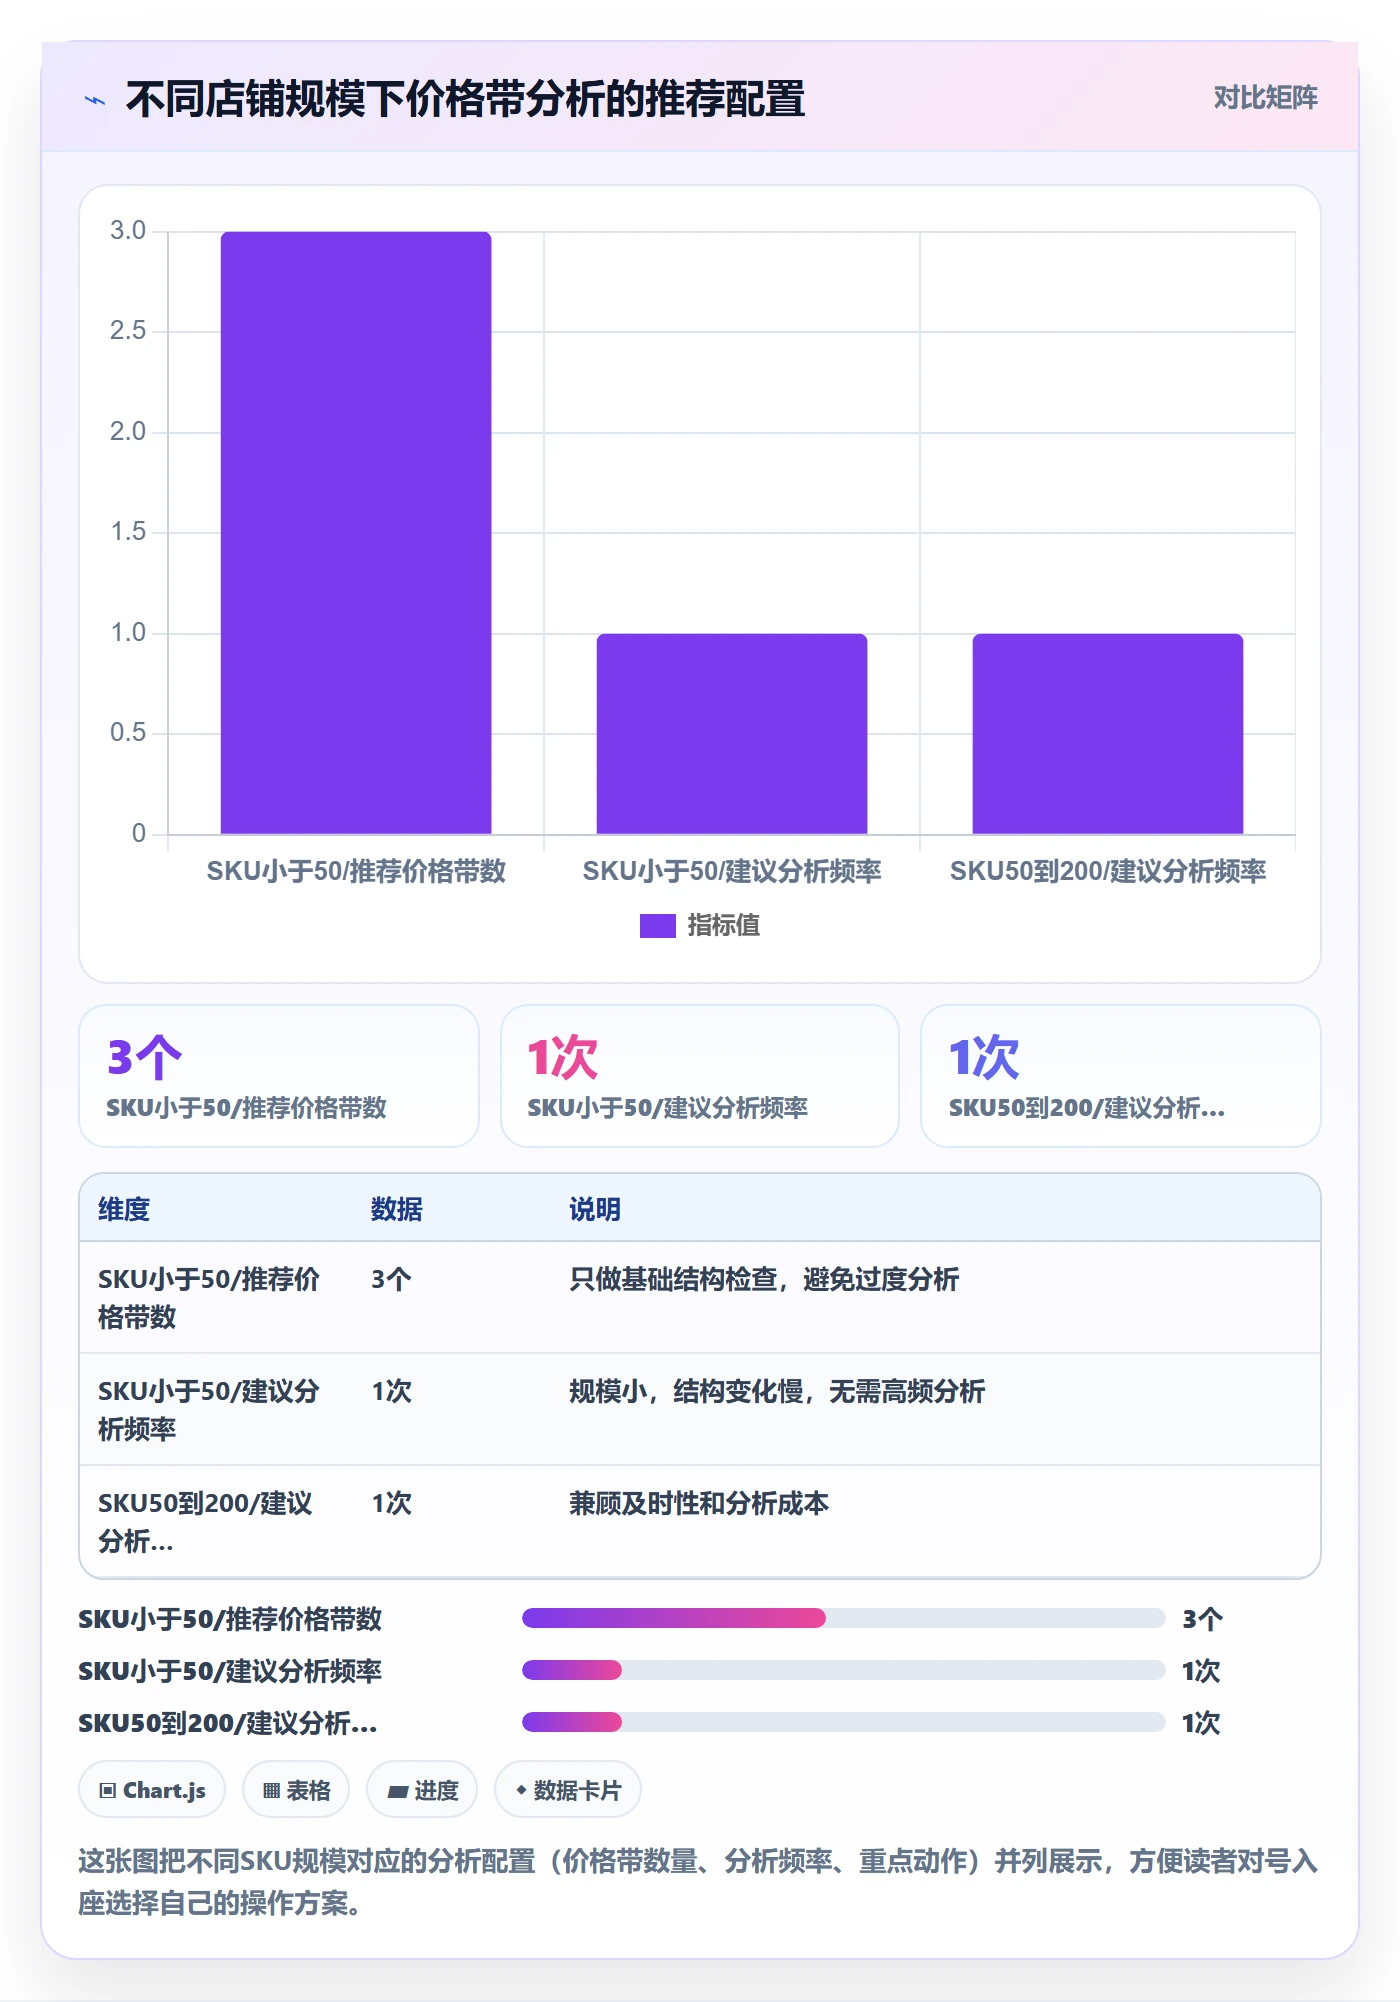Select table cell 只做基础结构检查，避免过度分析

coord(764,1279)
